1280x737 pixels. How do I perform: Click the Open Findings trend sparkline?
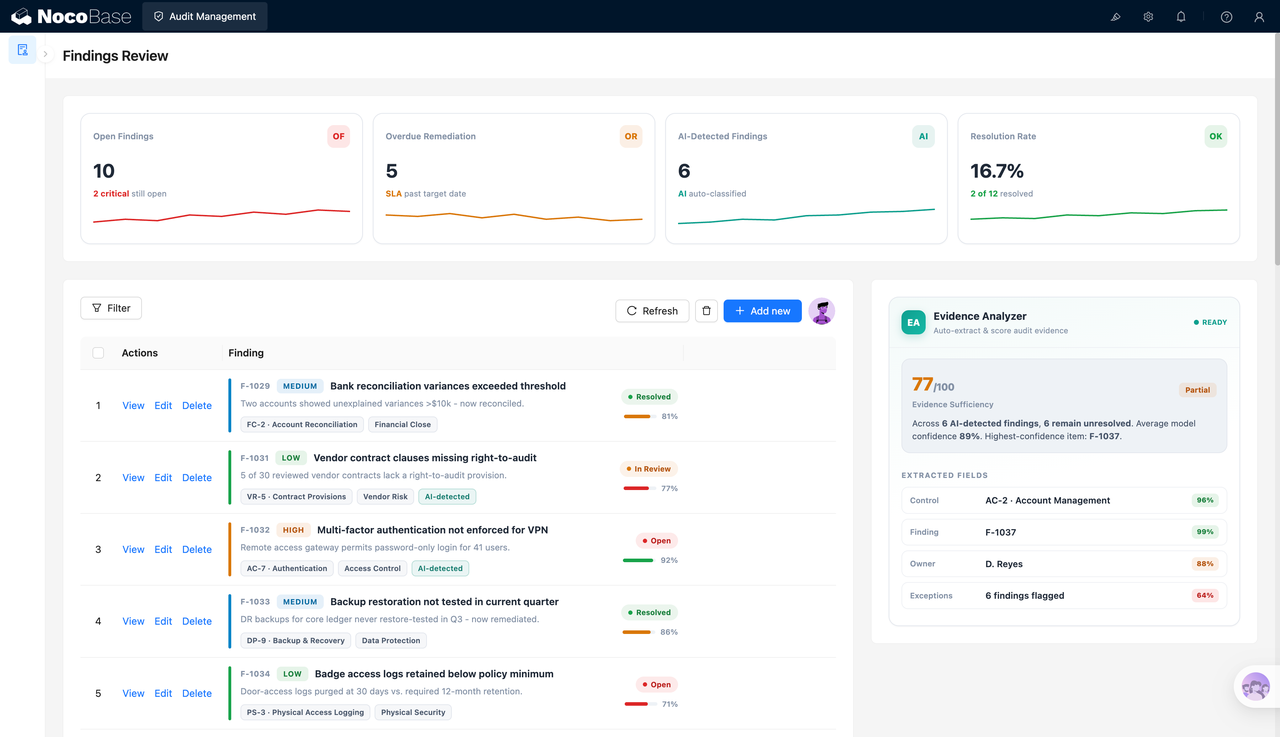(x=221, y=215)
